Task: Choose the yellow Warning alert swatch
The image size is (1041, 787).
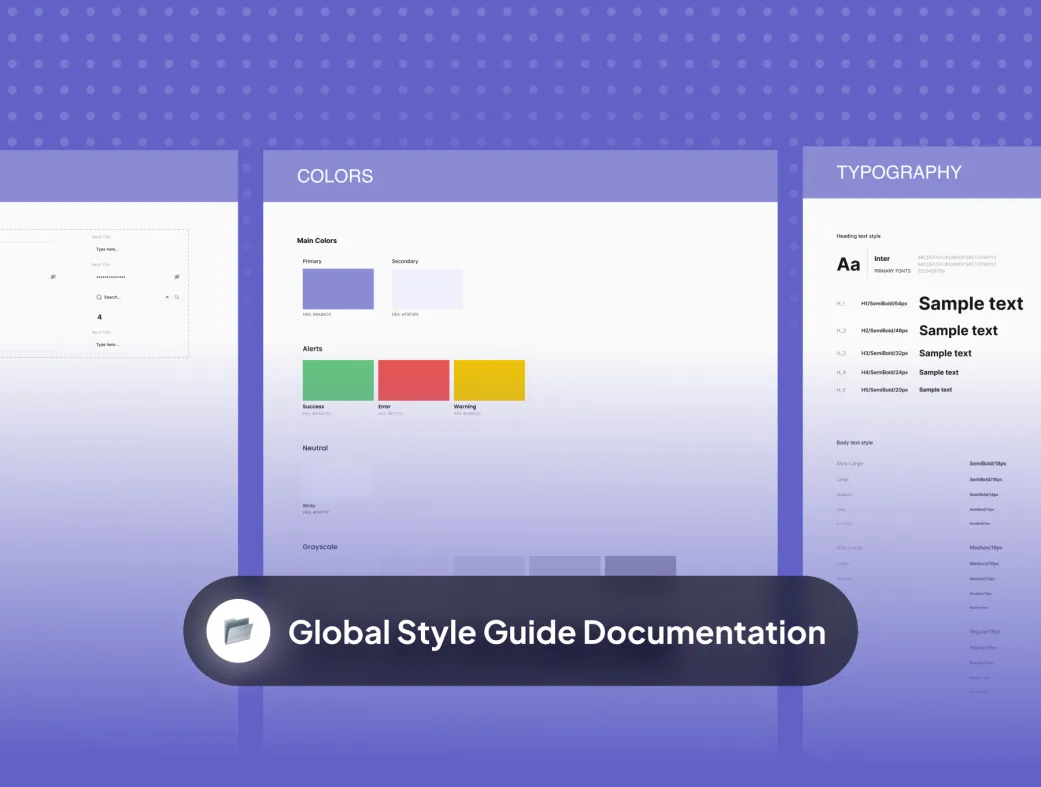Action: pyautogui.click(x=489, y=381)
